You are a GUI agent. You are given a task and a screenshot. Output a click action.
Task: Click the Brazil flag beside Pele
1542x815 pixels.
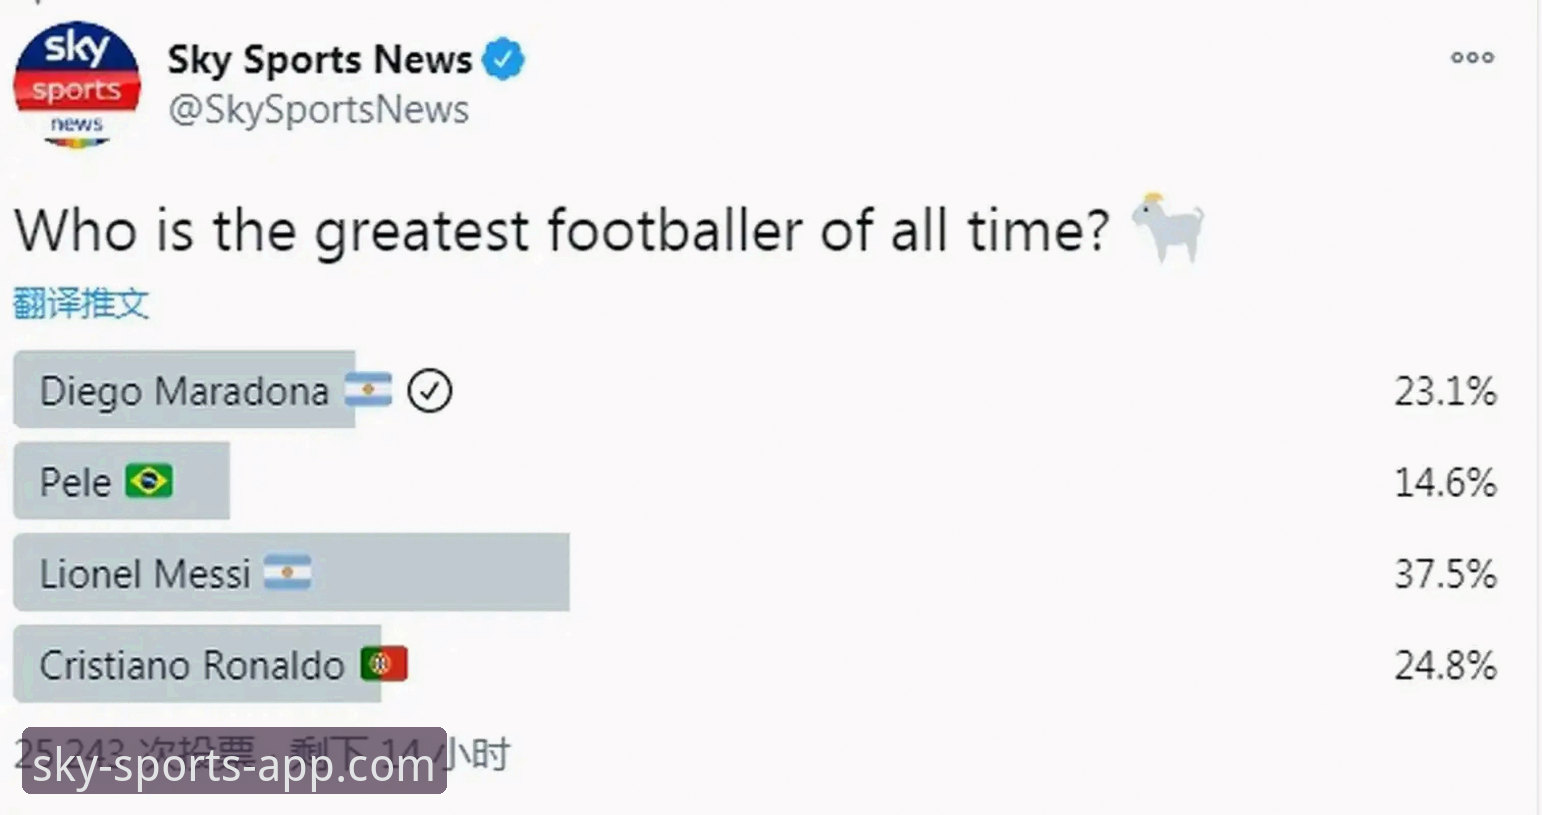(x=149, y=482)
